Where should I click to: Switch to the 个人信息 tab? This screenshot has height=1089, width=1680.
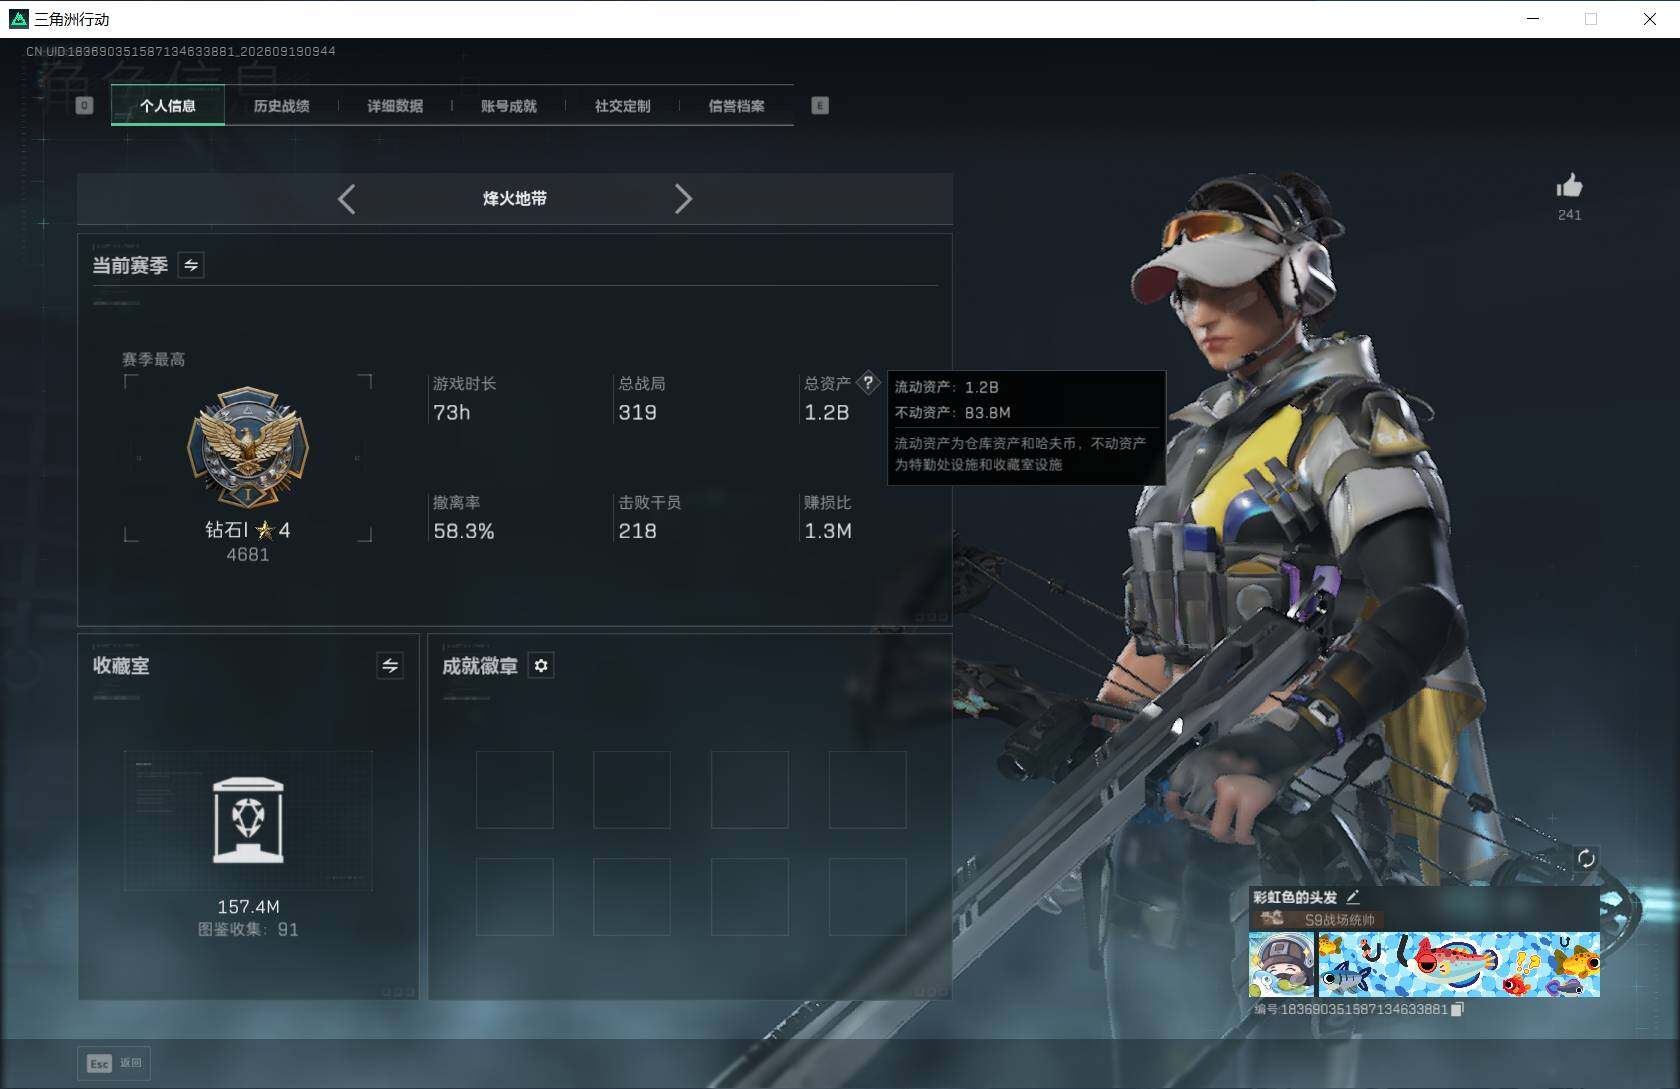click(168, 106)
